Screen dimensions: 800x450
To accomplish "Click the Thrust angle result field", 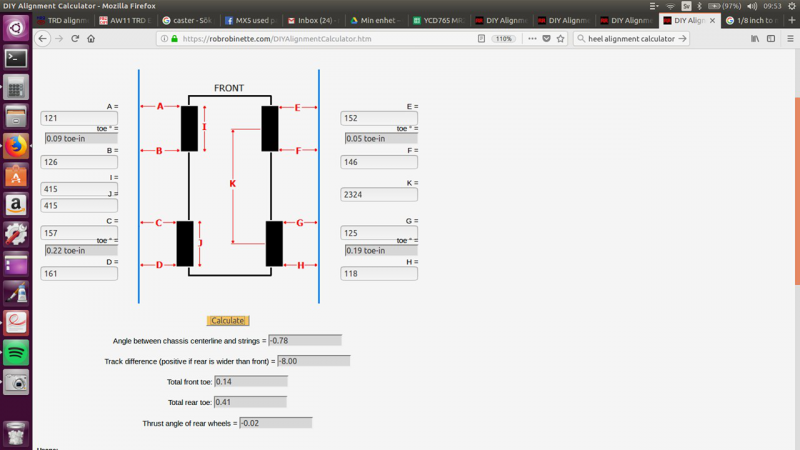I will tap(276, 423).
